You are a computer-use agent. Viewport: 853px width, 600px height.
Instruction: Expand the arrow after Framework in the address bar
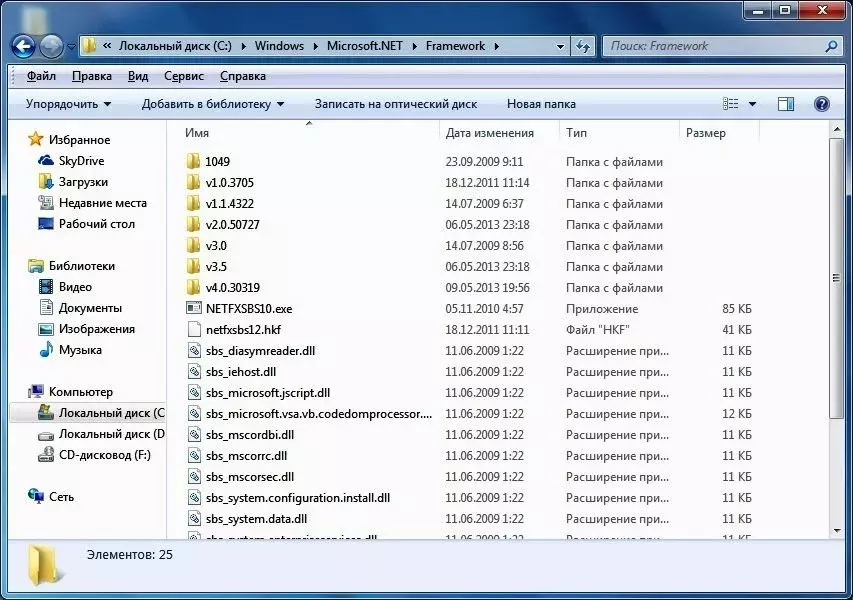[x=496, y=46]
